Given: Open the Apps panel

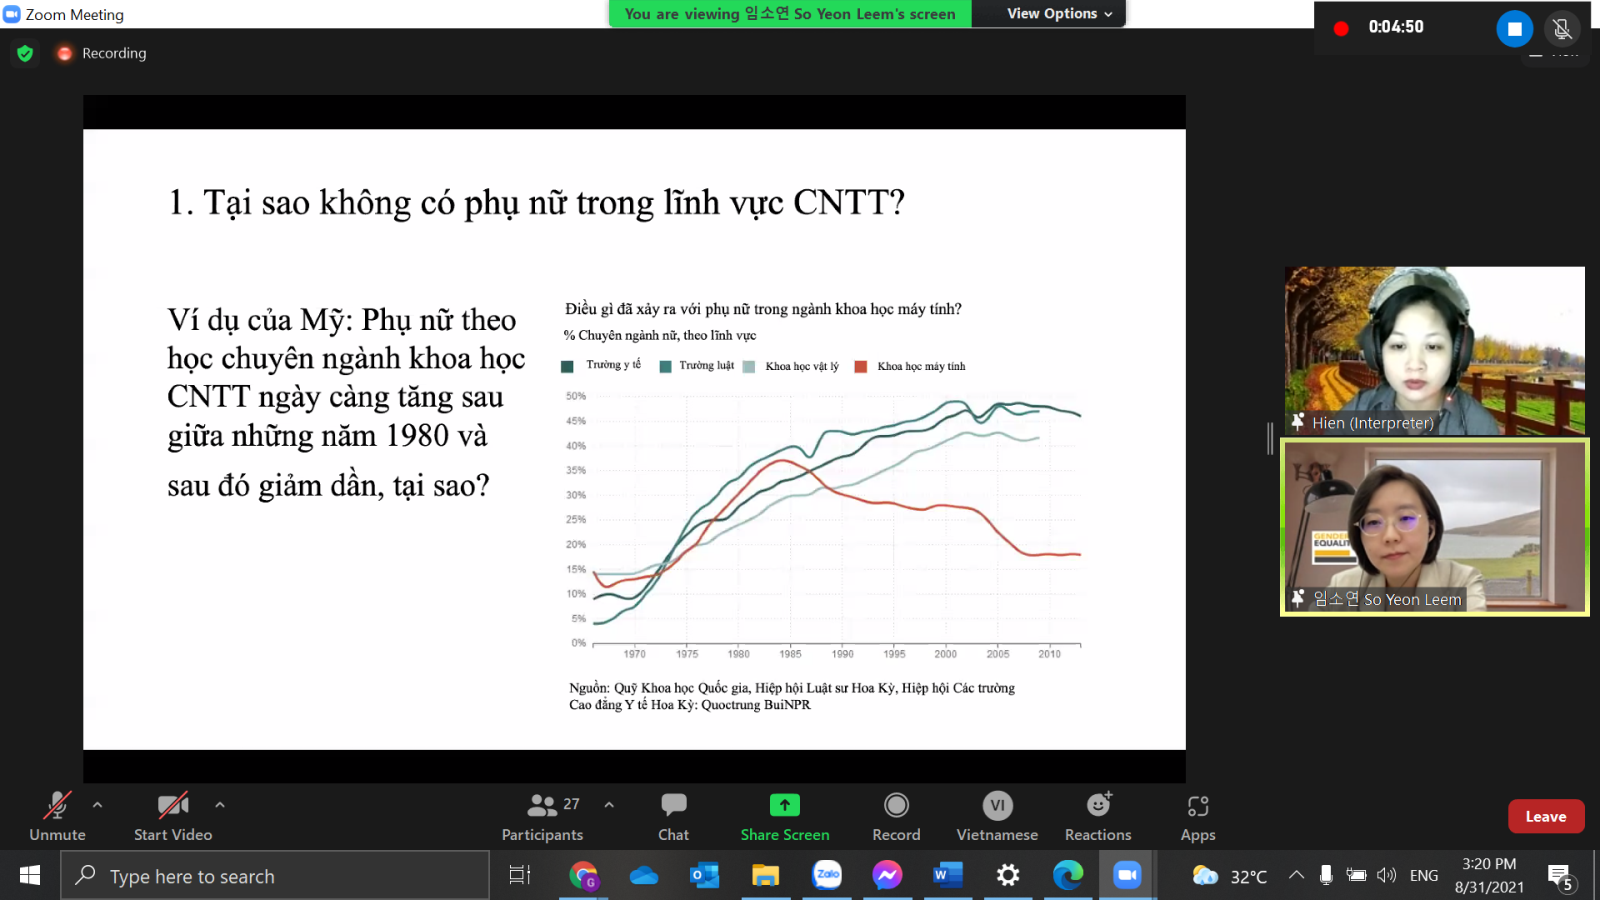Looking at the screenshot, I should click(1197, 816).
